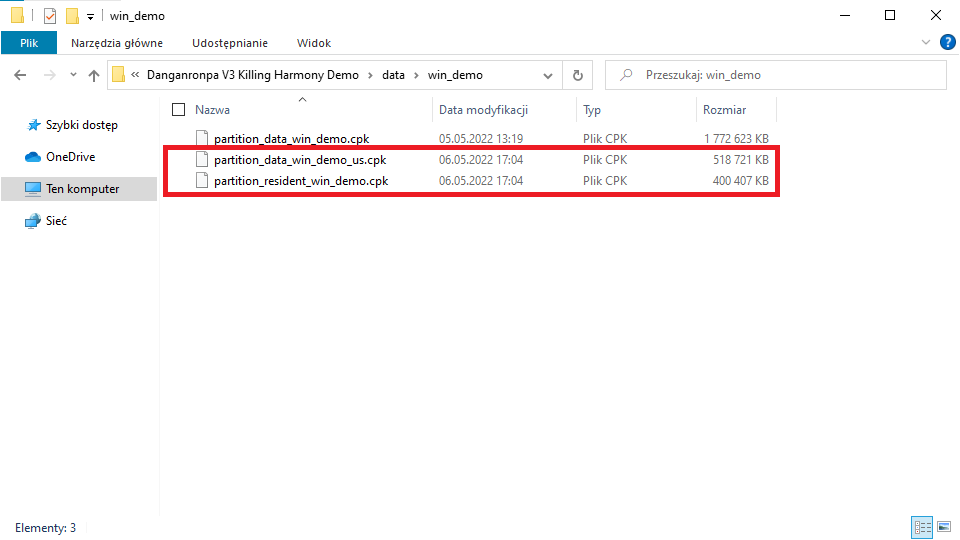The height and width of the screenshot is (540, 960).
Task: Click the Sieć network icon
Action: (x=33, y=221)
